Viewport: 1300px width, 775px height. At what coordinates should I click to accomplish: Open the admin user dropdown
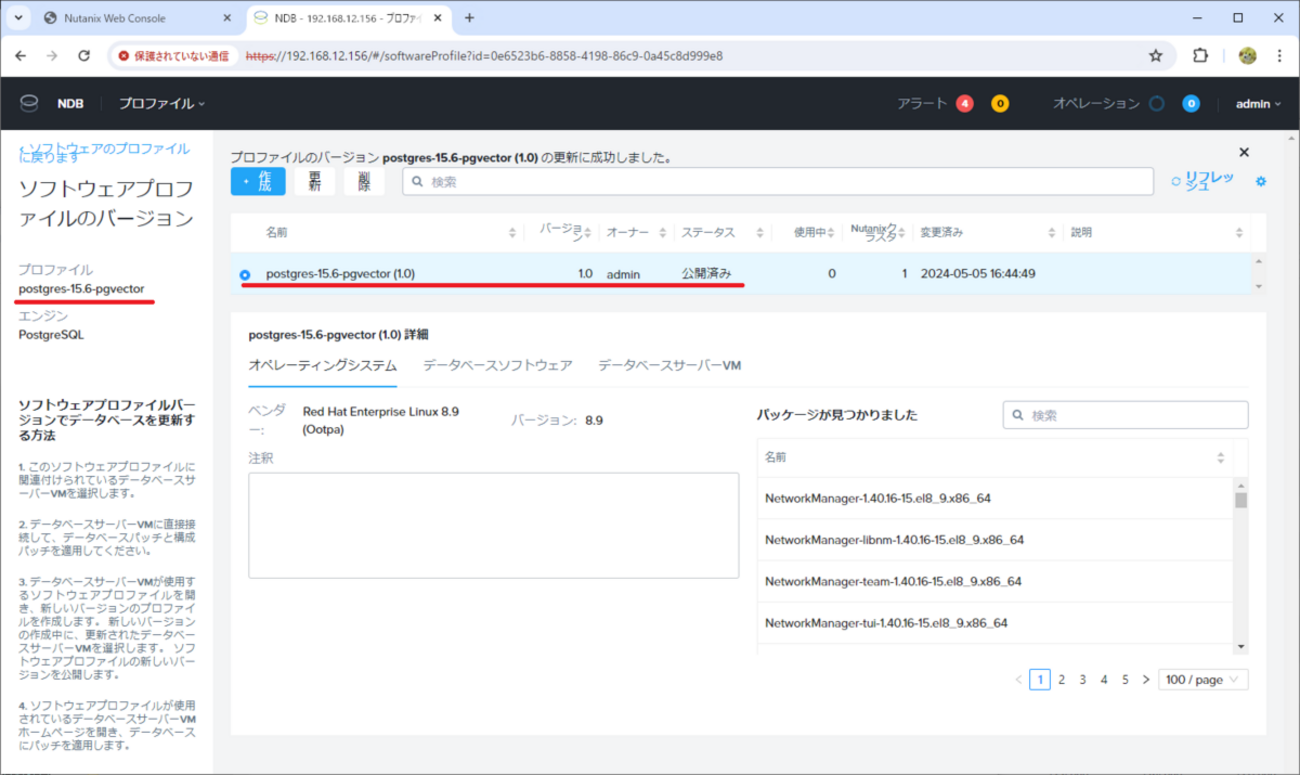[1258, 104]
